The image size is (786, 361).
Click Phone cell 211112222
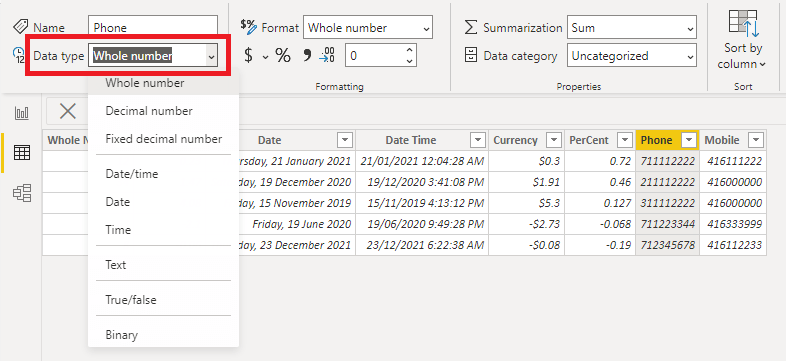[668, 182]
